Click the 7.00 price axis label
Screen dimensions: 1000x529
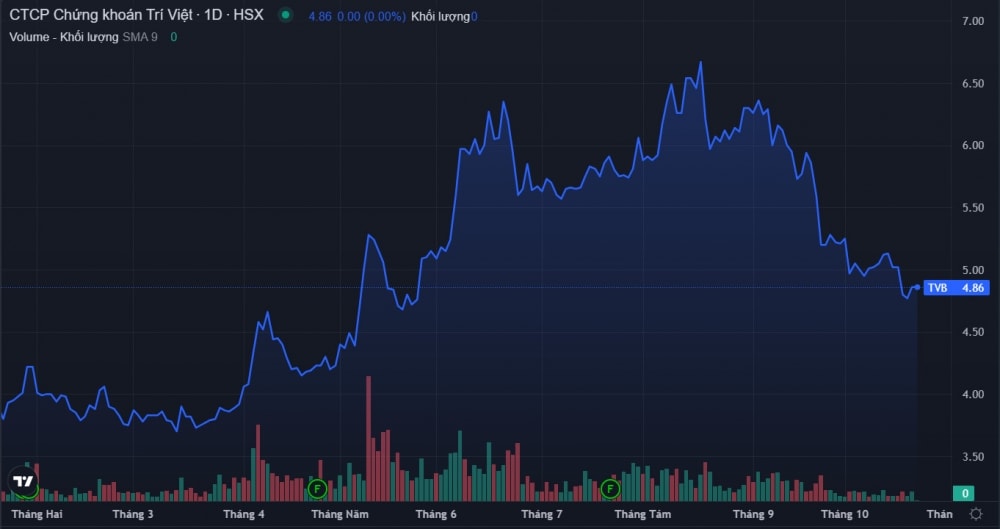coord(973,22)
